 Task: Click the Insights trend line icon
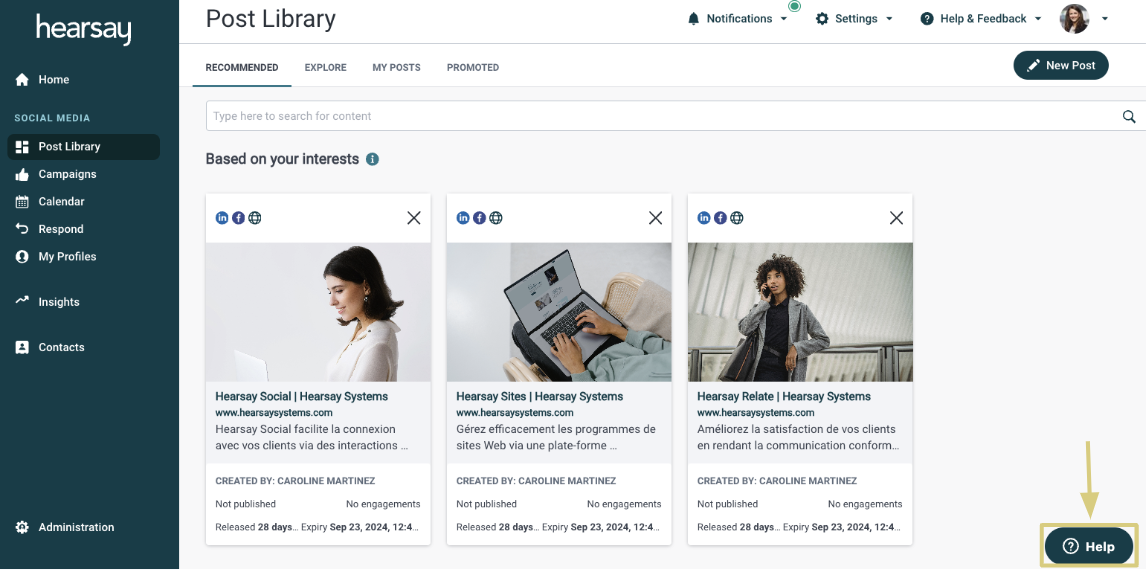(x=22, y=300)
